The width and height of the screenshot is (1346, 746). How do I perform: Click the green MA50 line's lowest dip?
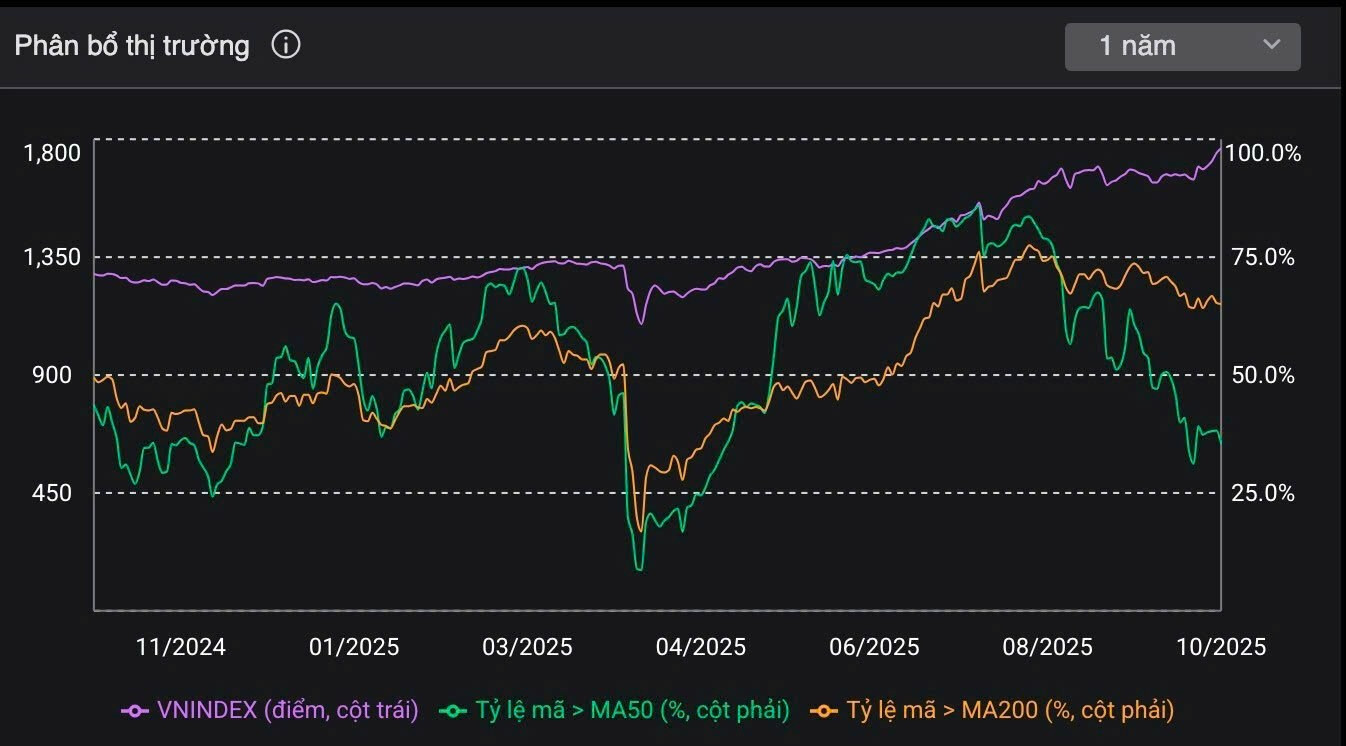638,568
